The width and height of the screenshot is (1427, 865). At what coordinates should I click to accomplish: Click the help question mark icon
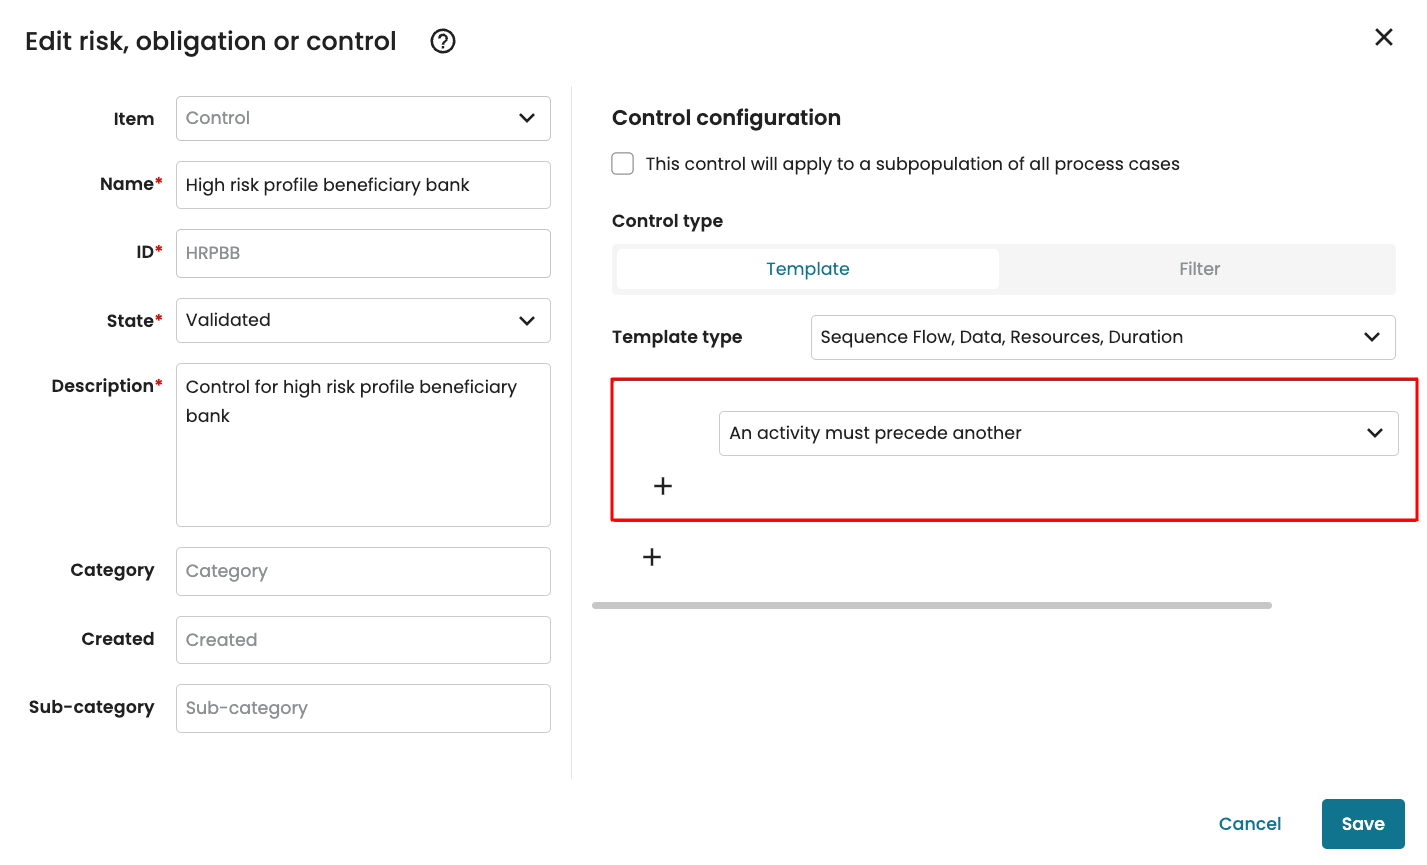(x=442, y=41)
